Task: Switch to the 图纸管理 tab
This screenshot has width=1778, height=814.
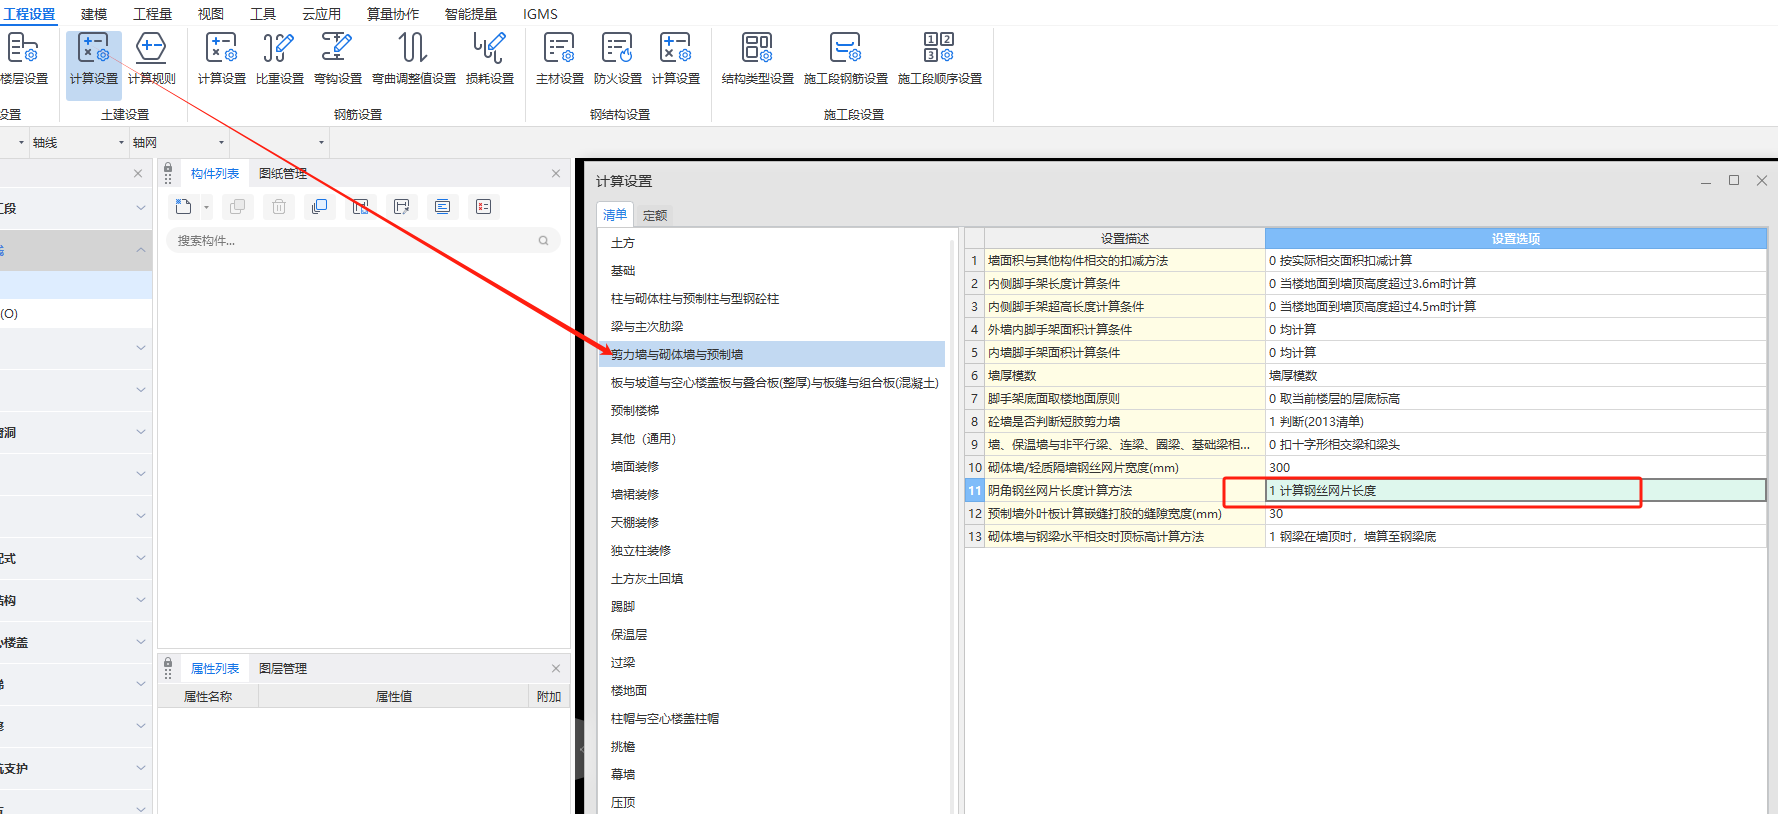Action: 283,174
